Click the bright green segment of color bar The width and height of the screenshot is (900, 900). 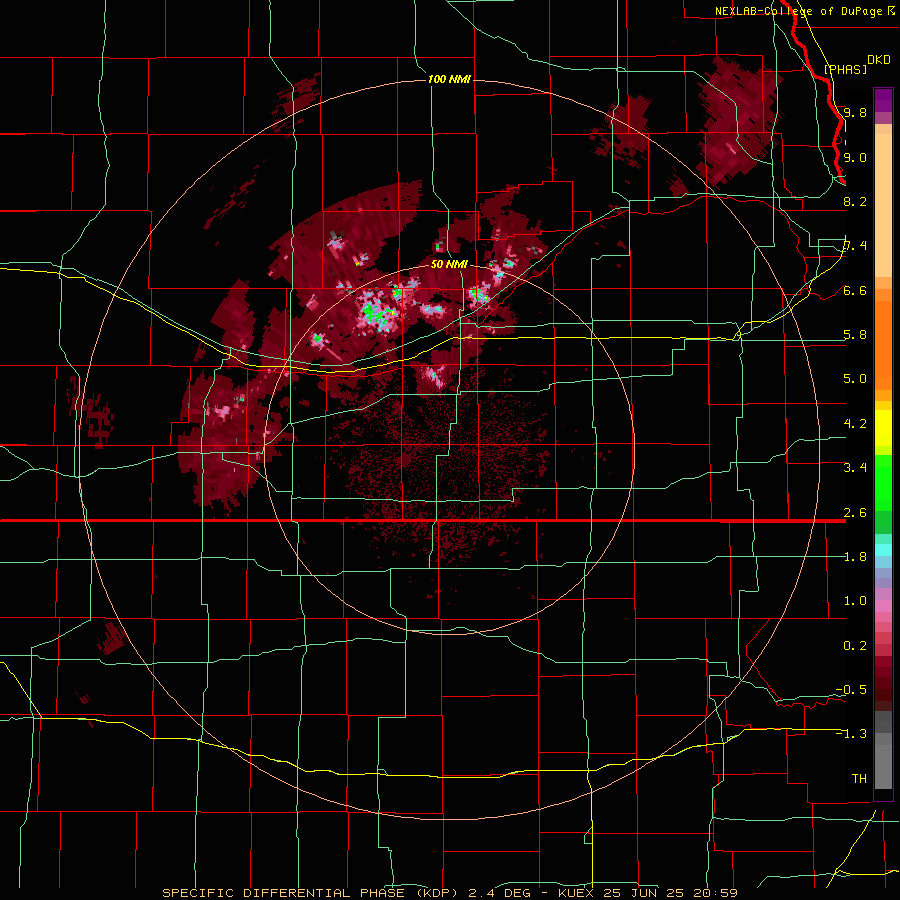click(x=883, y=483)
